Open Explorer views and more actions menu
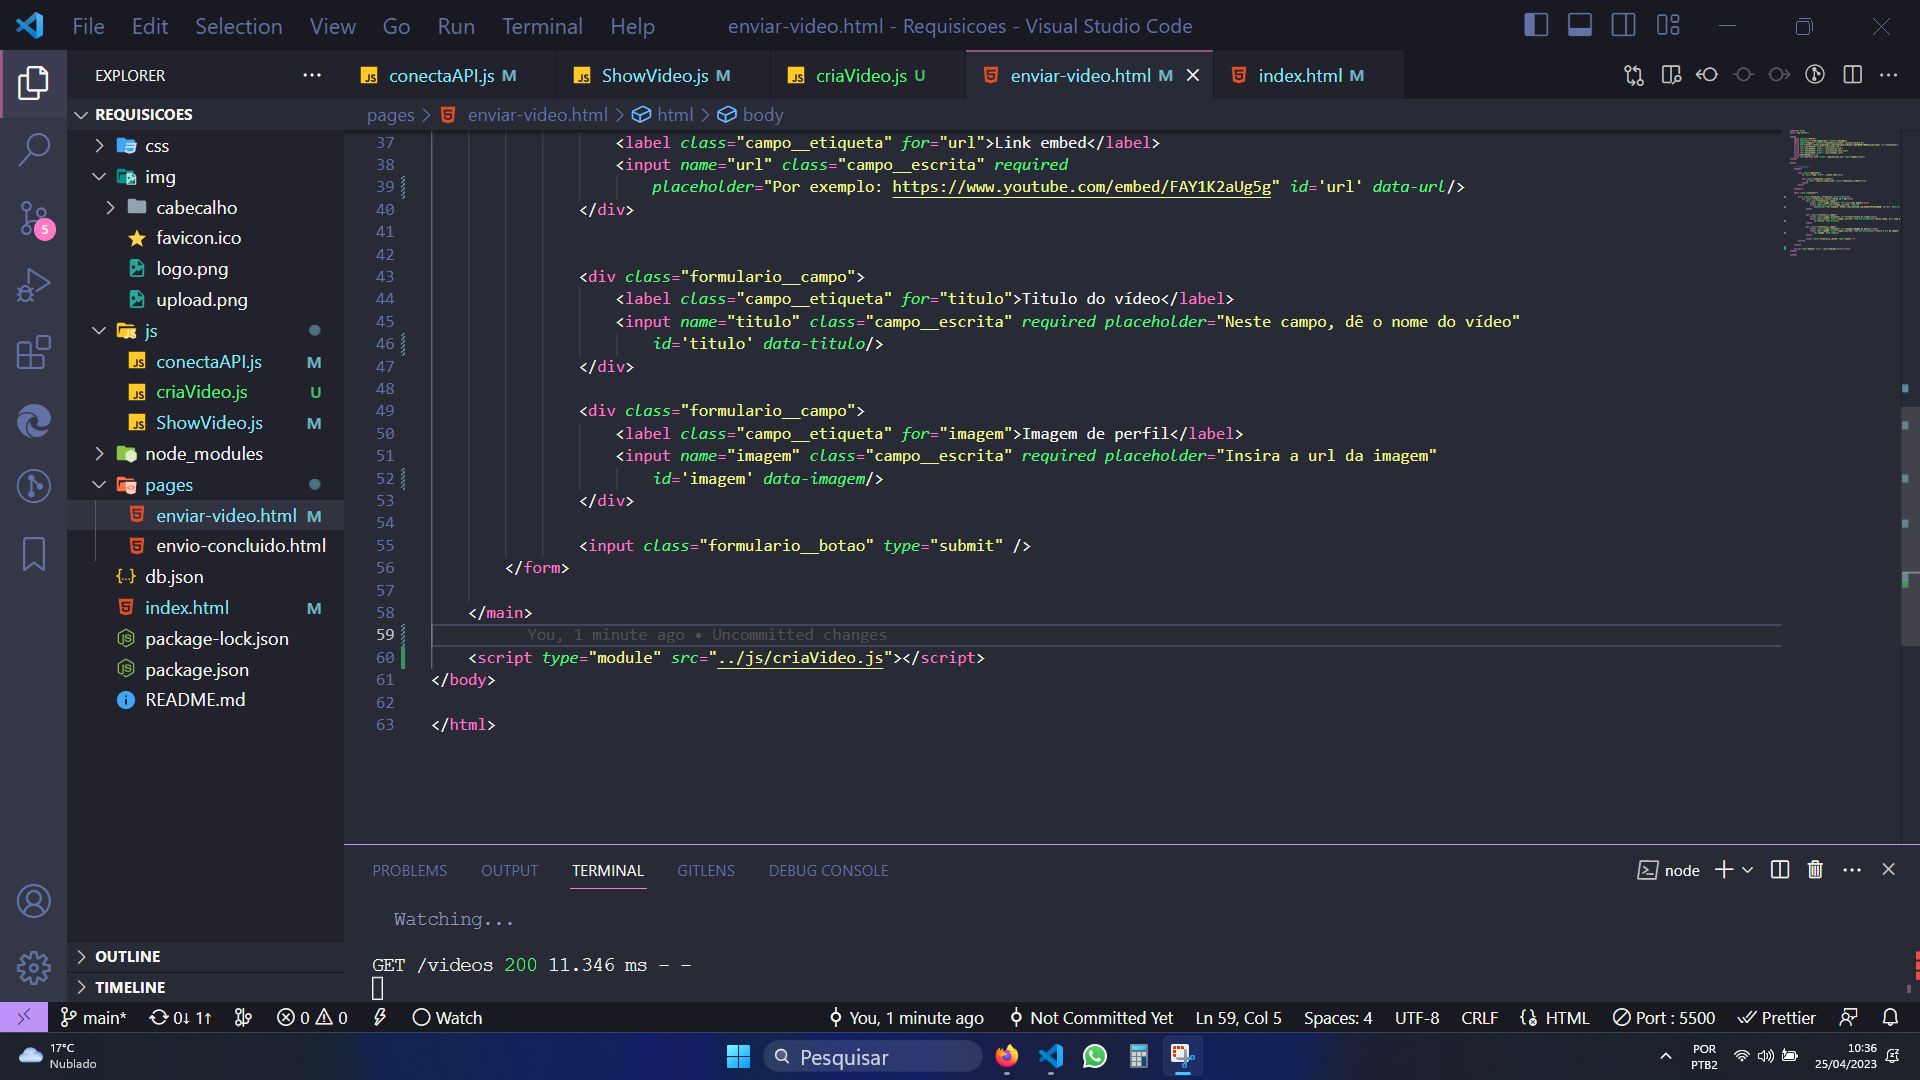 click(x=312, y=75)
